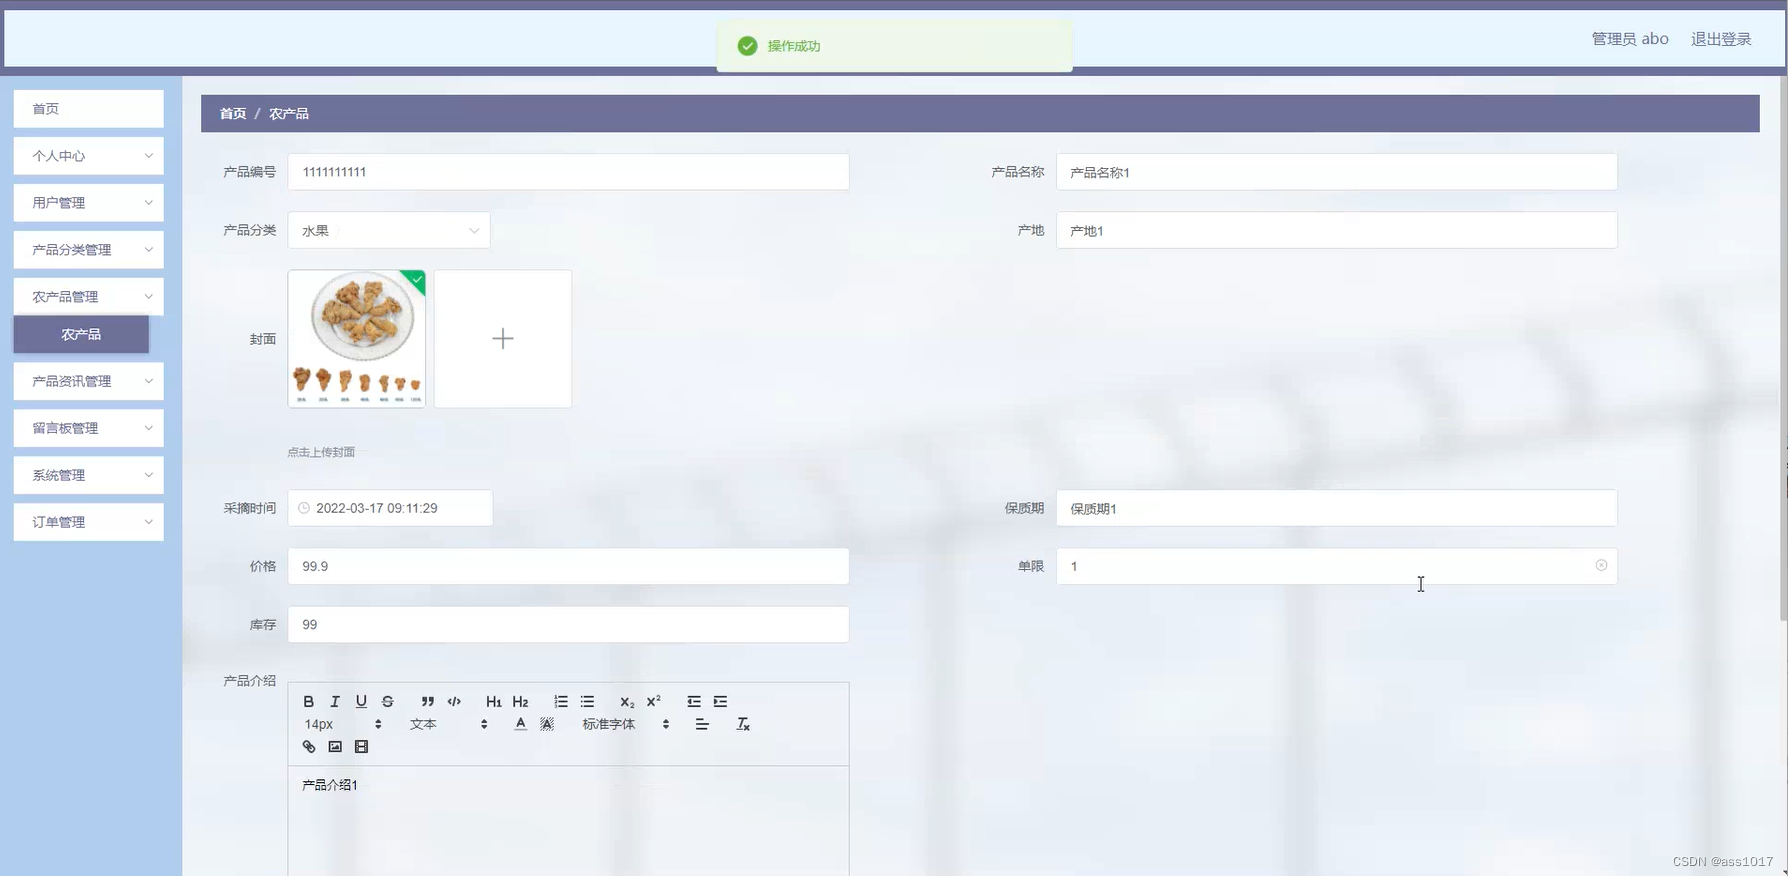Go to 首页 in the sidebar
The width and height of the screenshot is (1788, 876).
tap(88, 109)
